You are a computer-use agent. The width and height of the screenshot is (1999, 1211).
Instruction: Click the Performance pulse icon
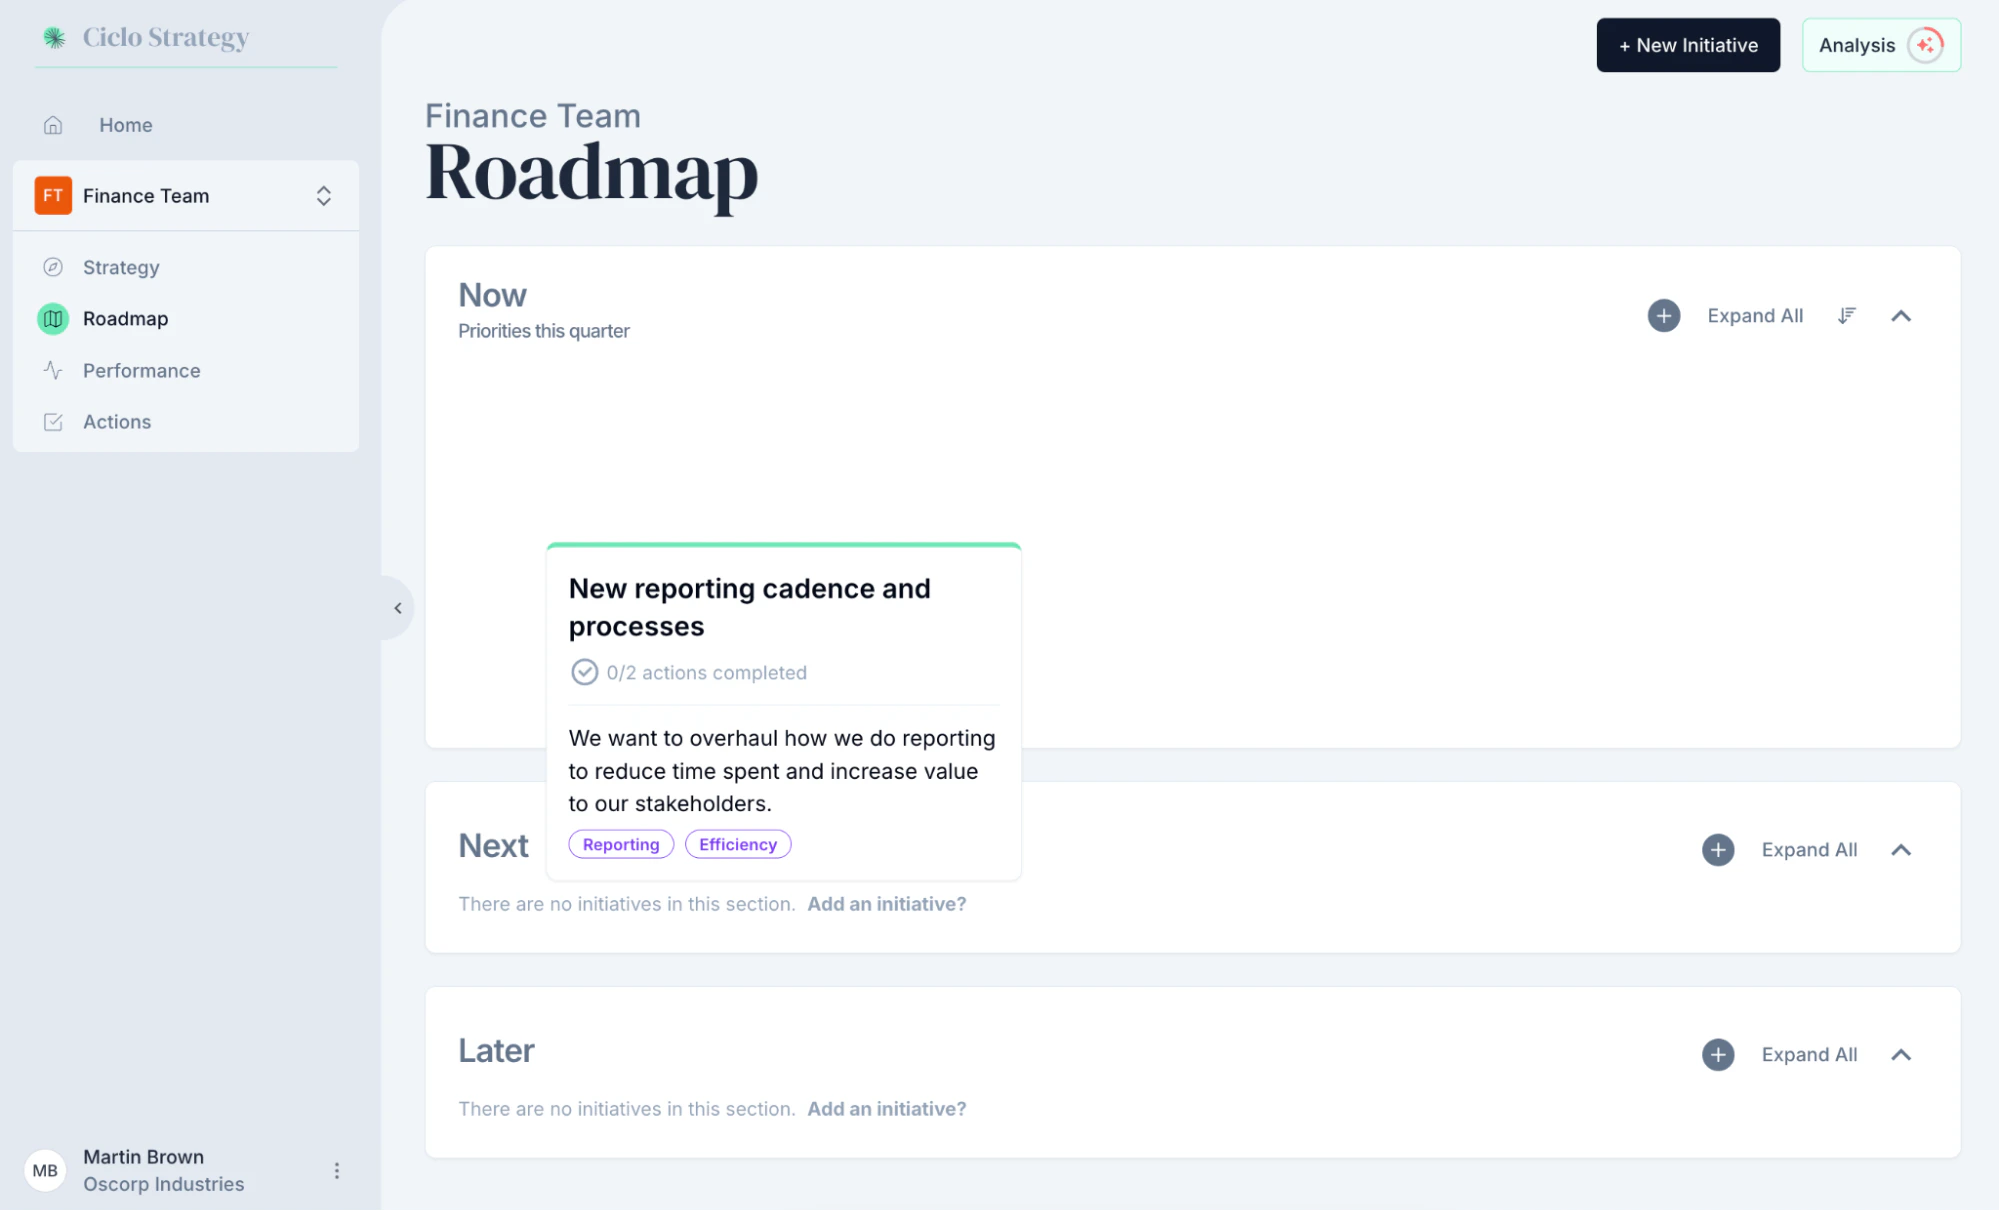[53, 371]
